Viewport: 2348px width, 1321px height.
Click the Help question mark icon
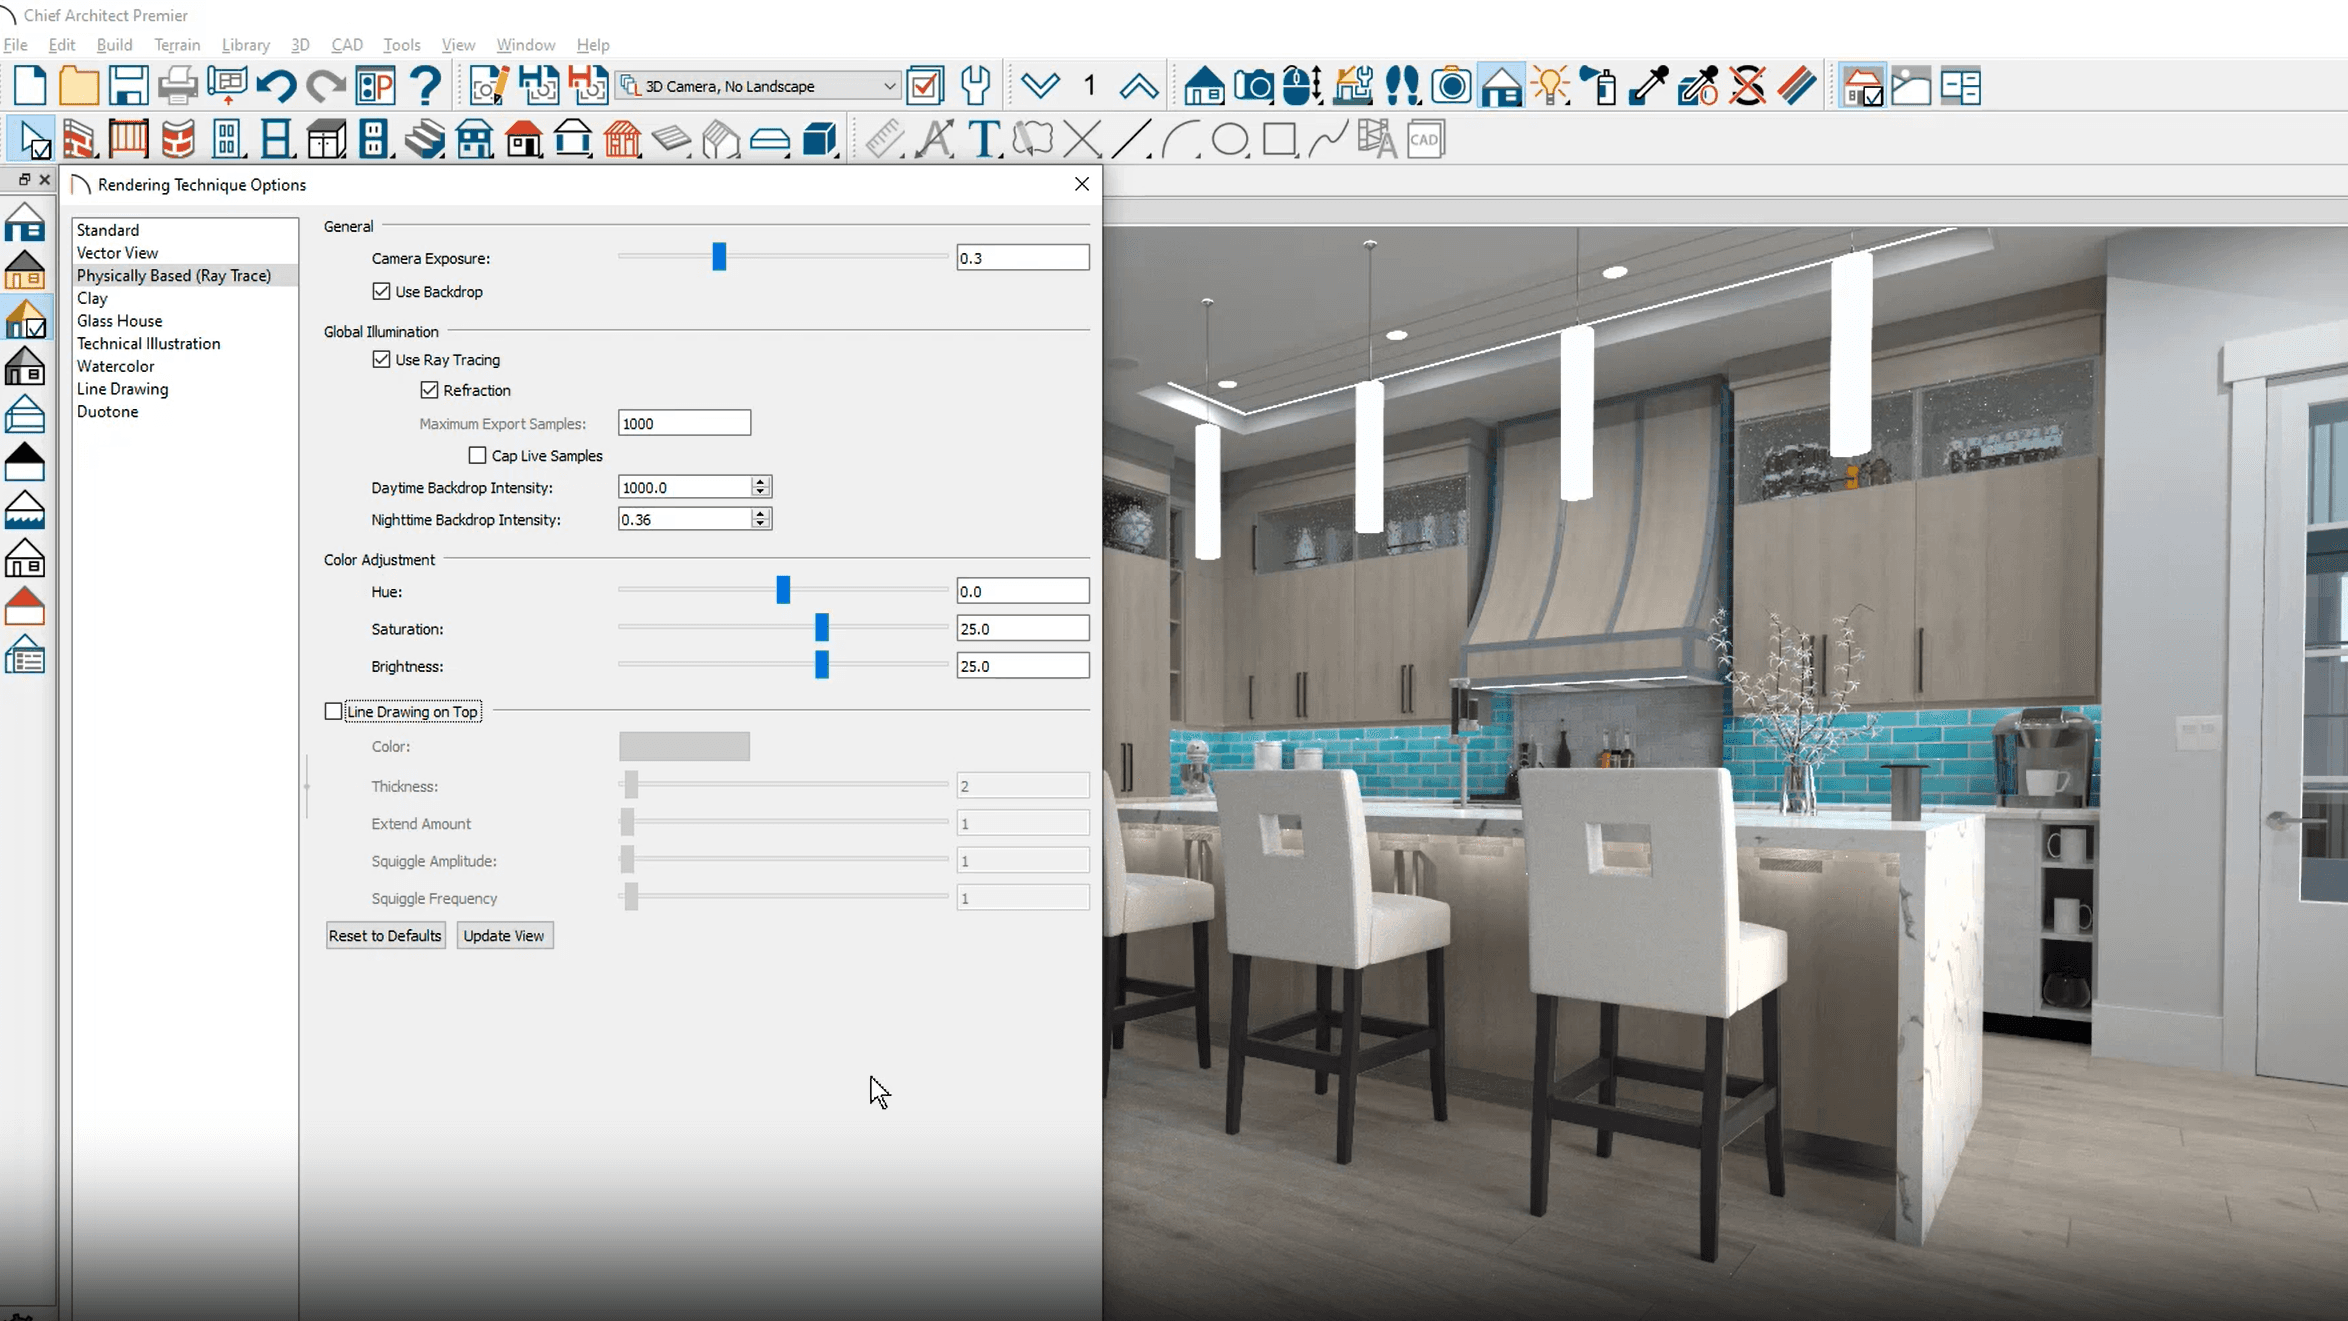(426, 86)
